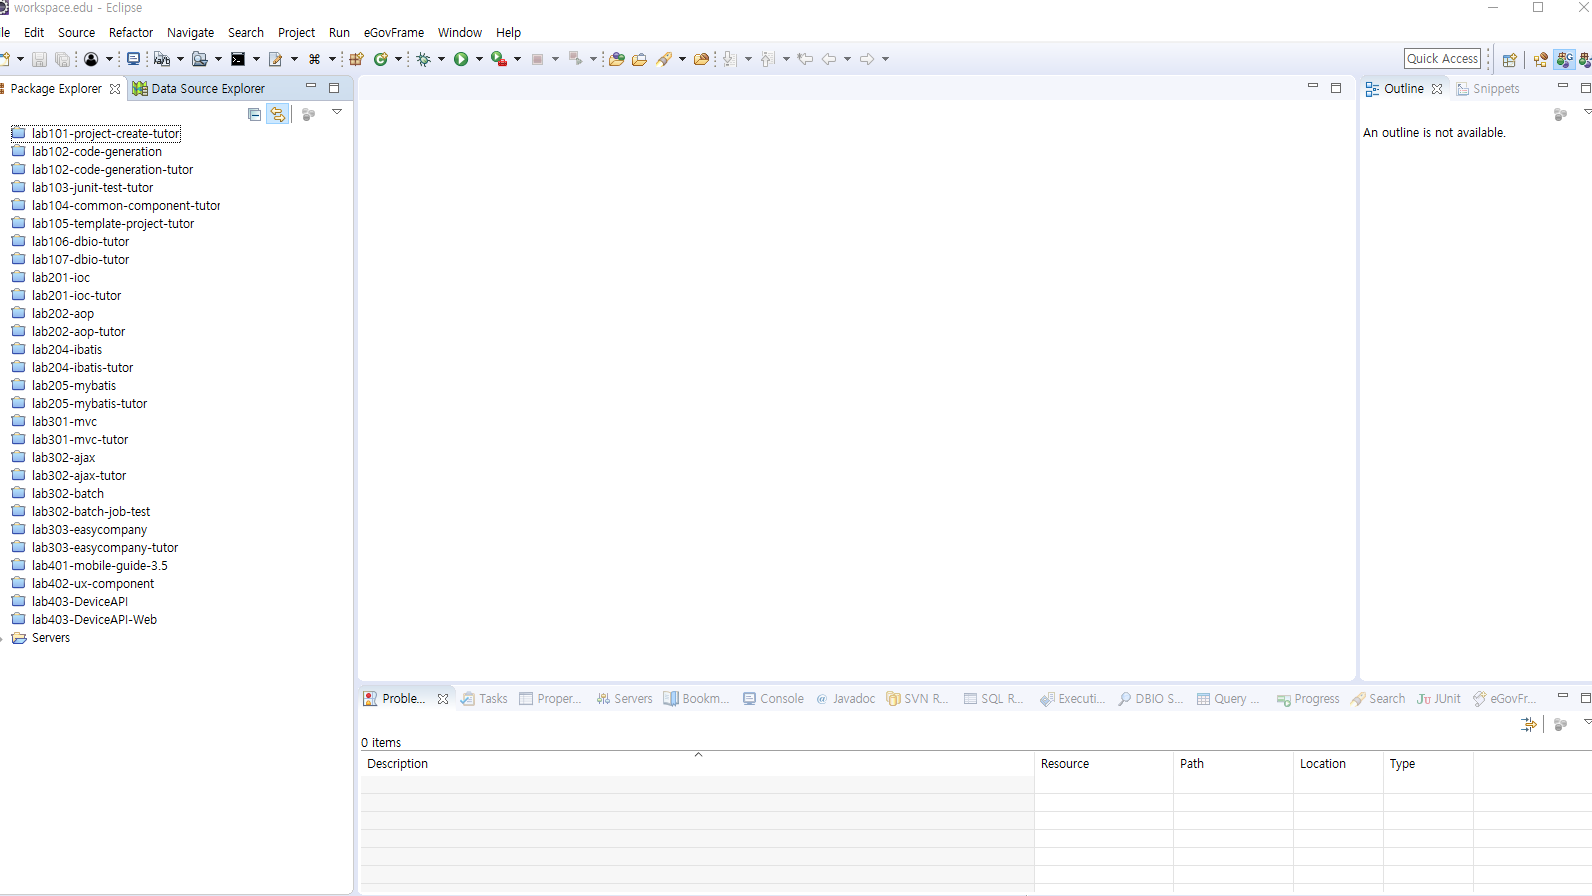Click the New Java Package icon
Screen dimensions: 1592x896
pos(356,60)
